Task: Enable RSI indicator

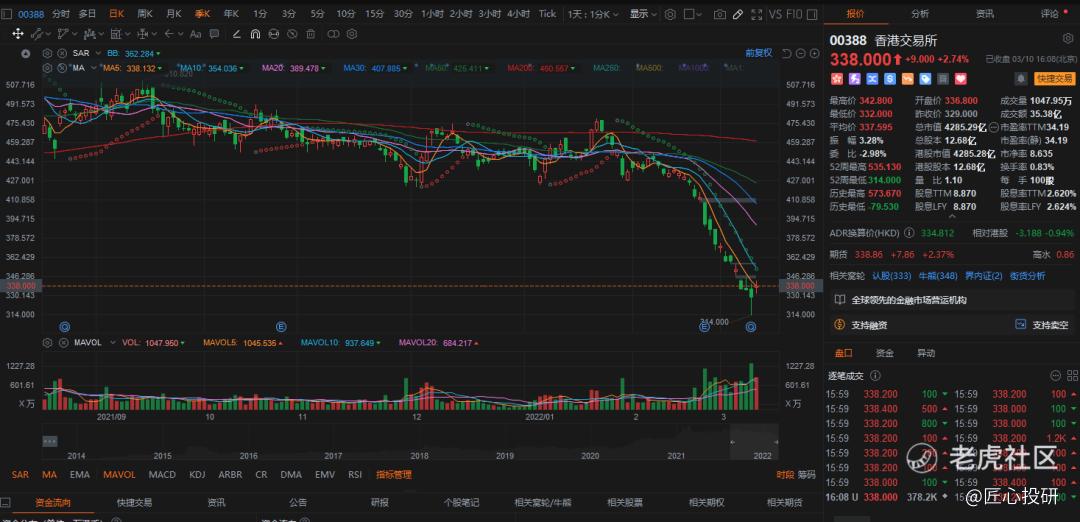Action: click(355, 474)
